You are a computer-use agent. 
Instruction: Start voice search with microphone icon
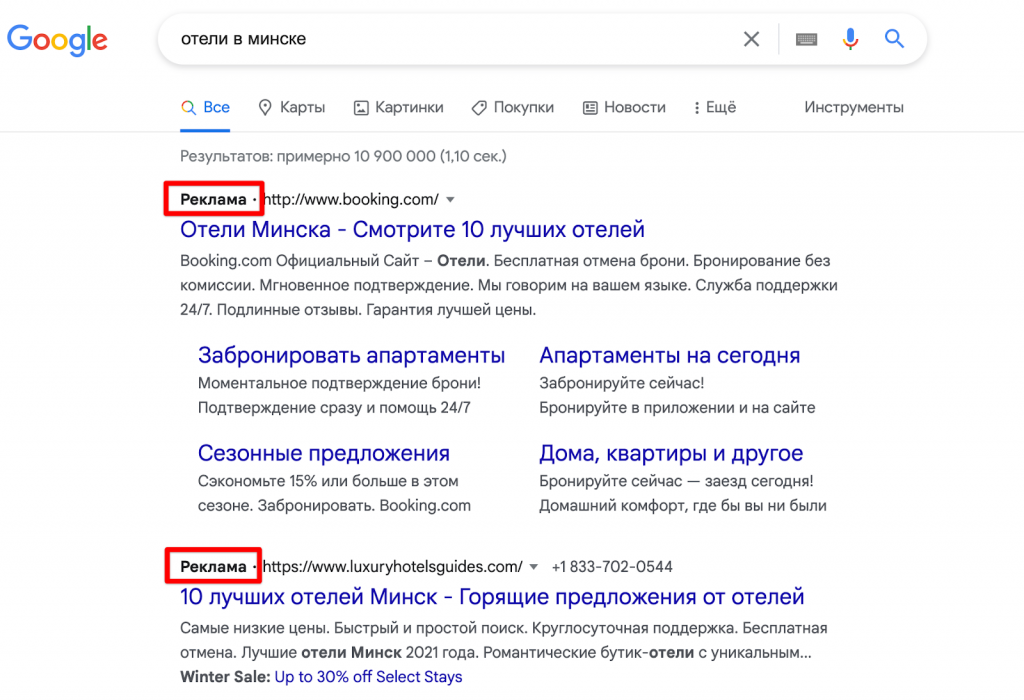pyautogui.click(x=850, y=40)
